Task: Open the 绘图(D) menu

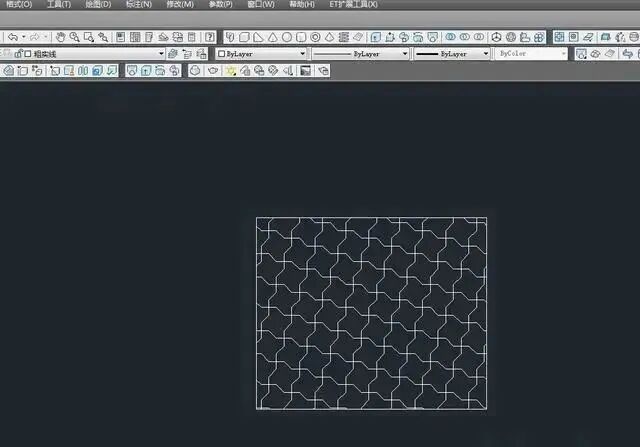Action: (x=98, y=4)
